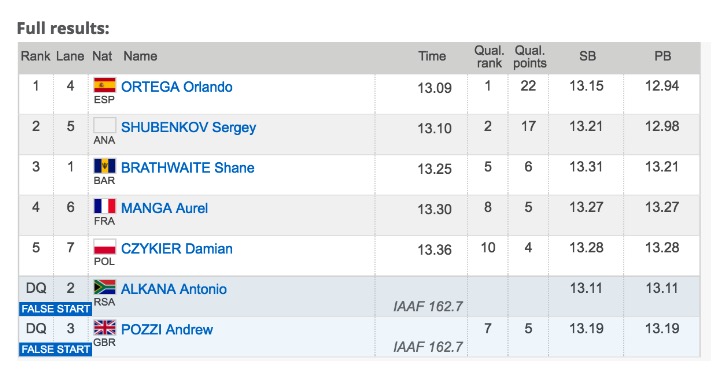The image size is (713, 381).
Task: Click the blank ANA flag icon
Action: pyautogui.click(x=105, y=125)
